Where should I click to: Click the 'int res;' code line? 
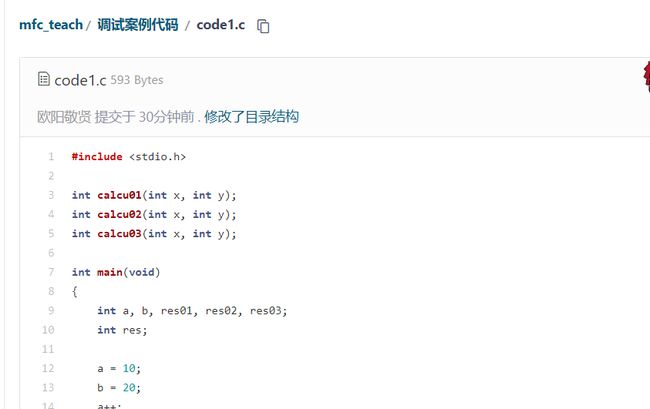tap(122, 330)
